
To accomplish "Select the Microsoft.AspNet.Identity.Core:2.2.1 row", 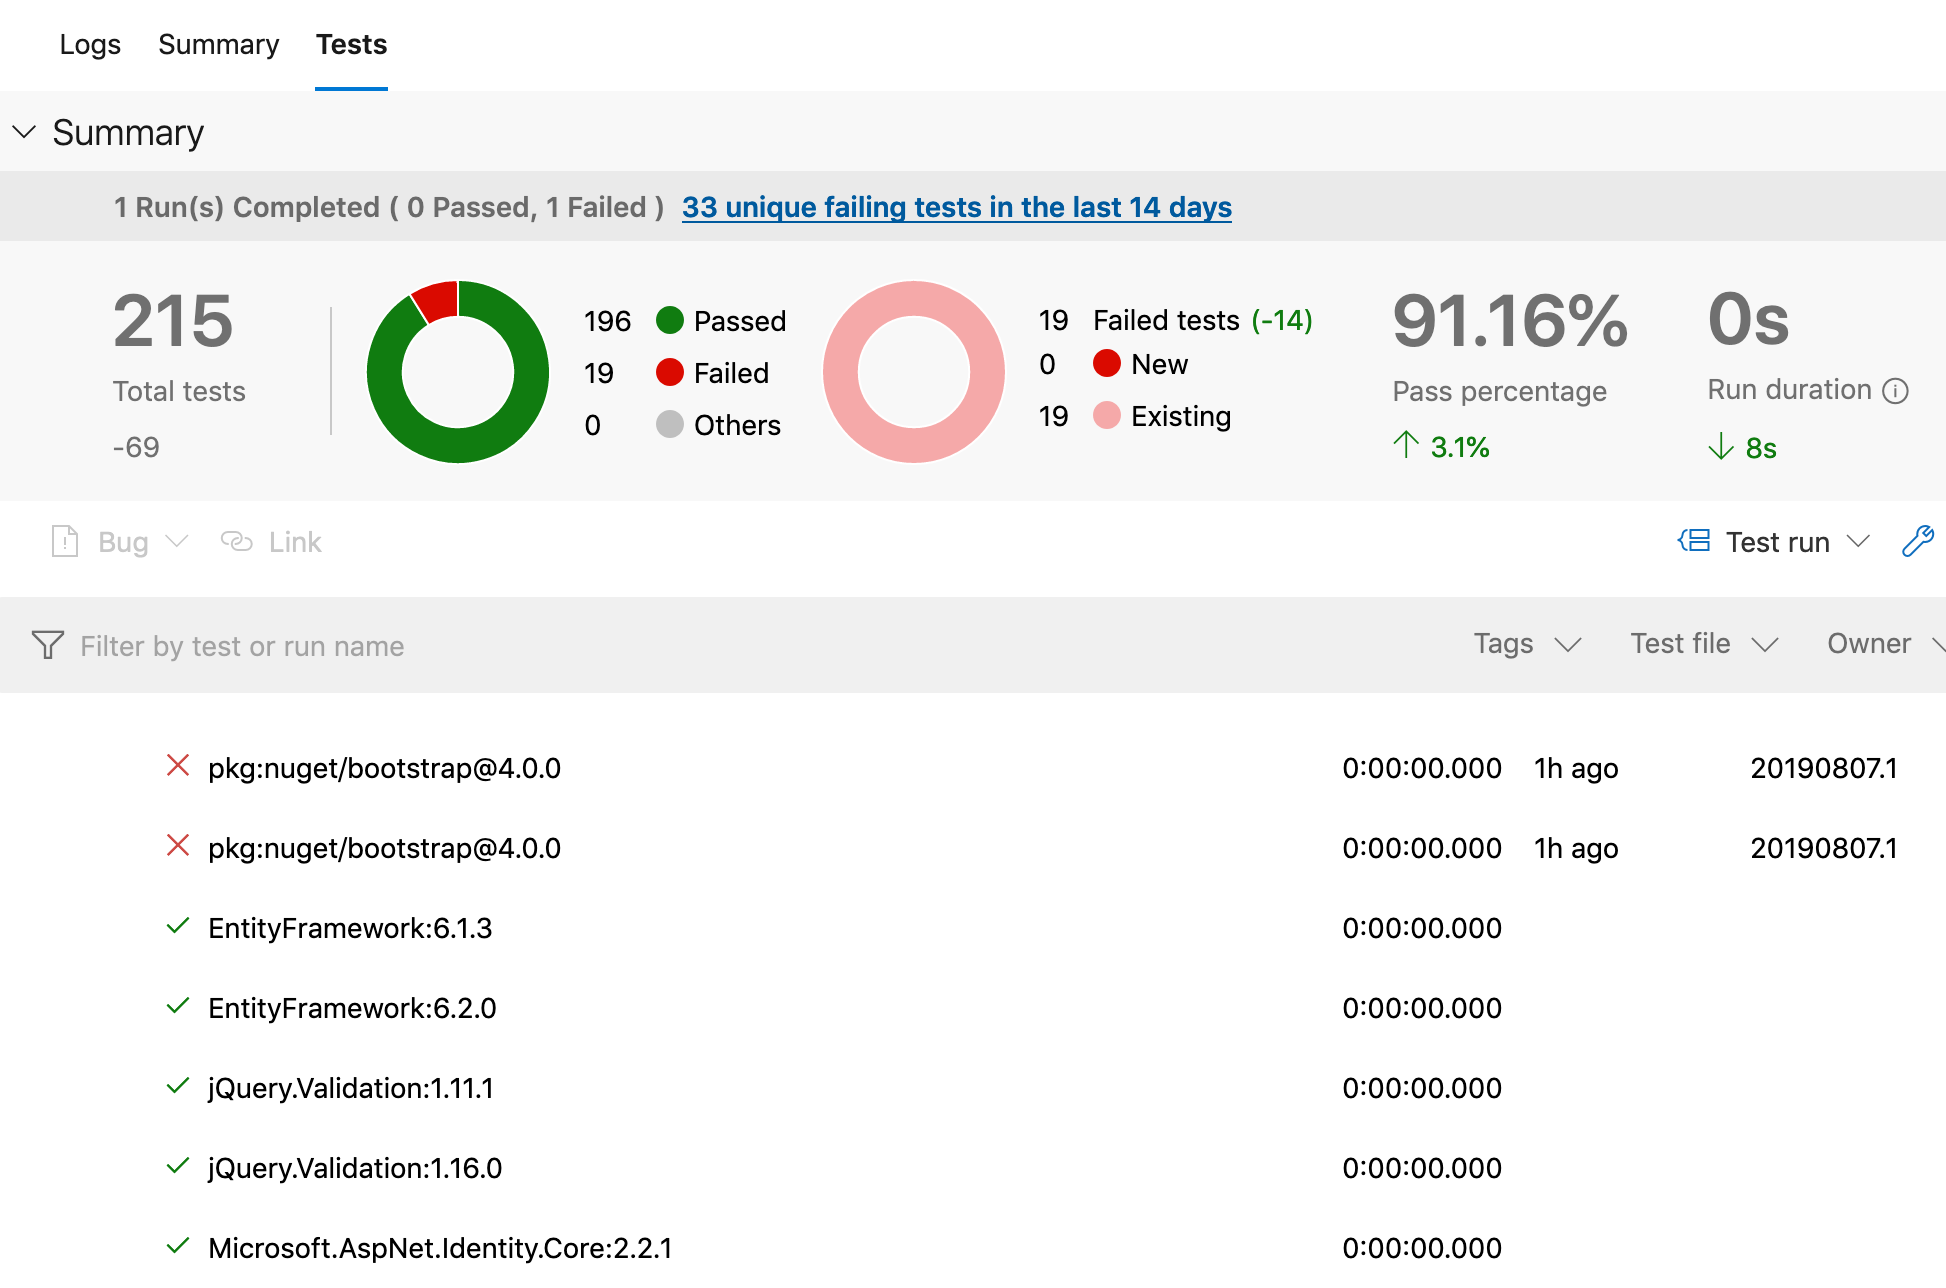I will point(440,1248).
